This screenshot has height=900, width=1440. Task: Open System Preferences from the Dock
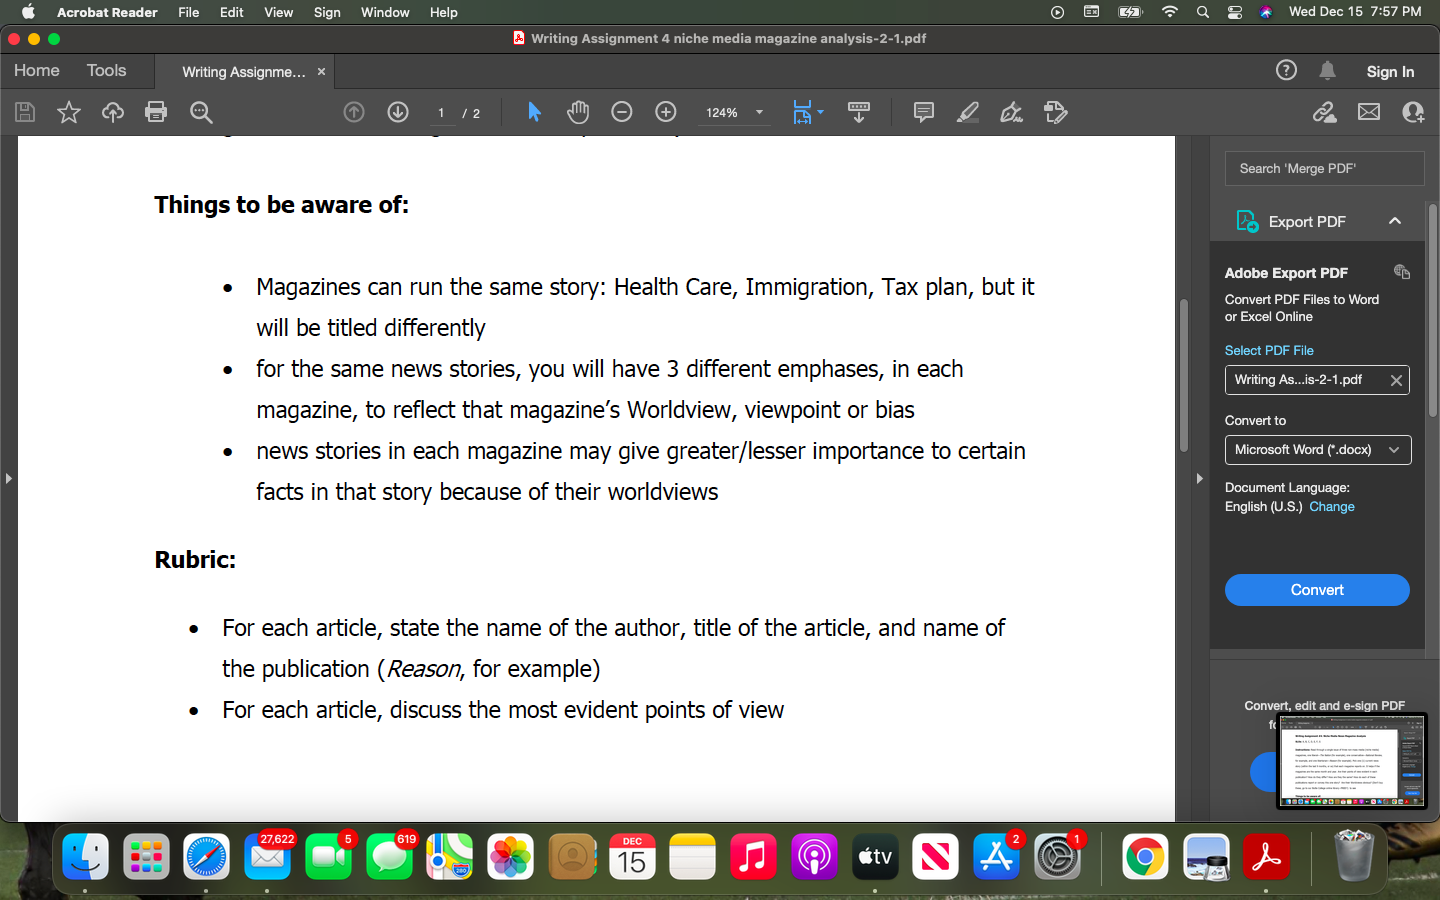coord(1057,857)
